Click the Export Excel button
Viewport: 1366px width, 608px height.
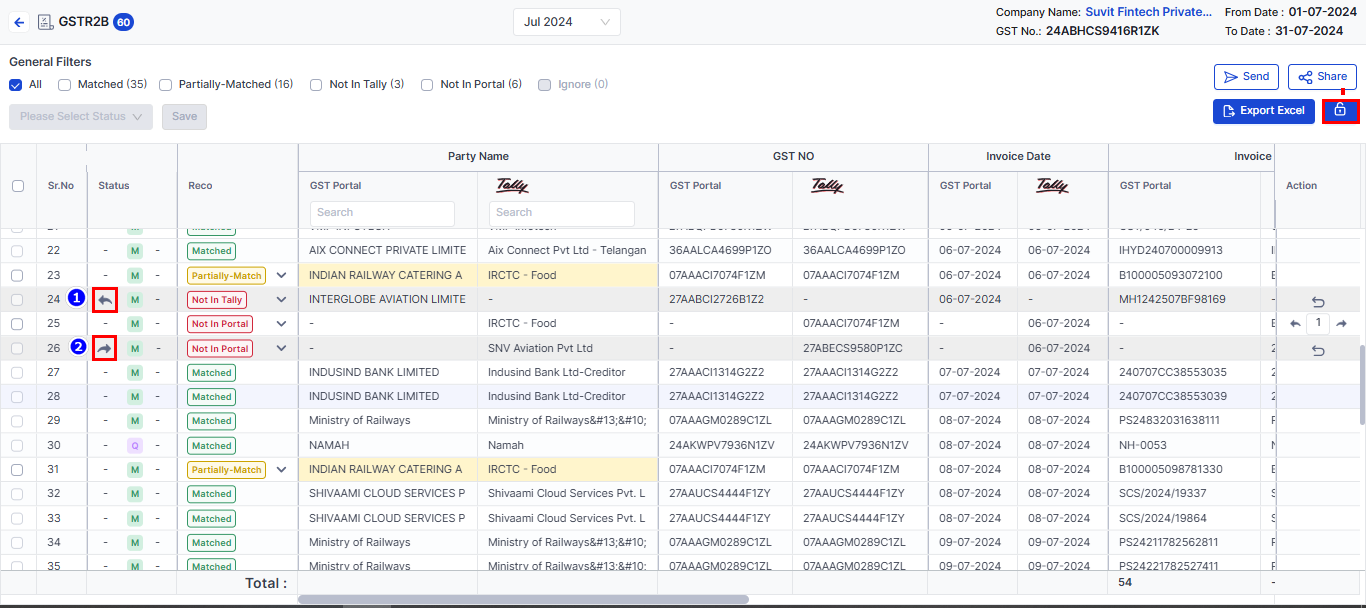[x=1263, y=111]
